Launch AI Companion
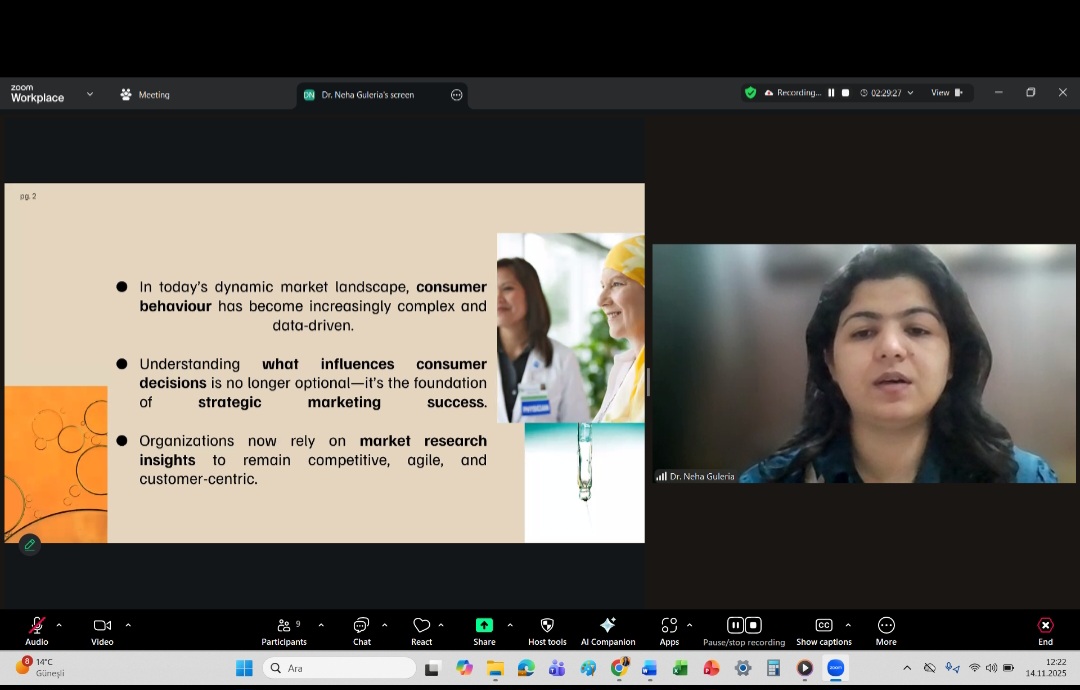 pyautogui.click(x=607, y=630)
